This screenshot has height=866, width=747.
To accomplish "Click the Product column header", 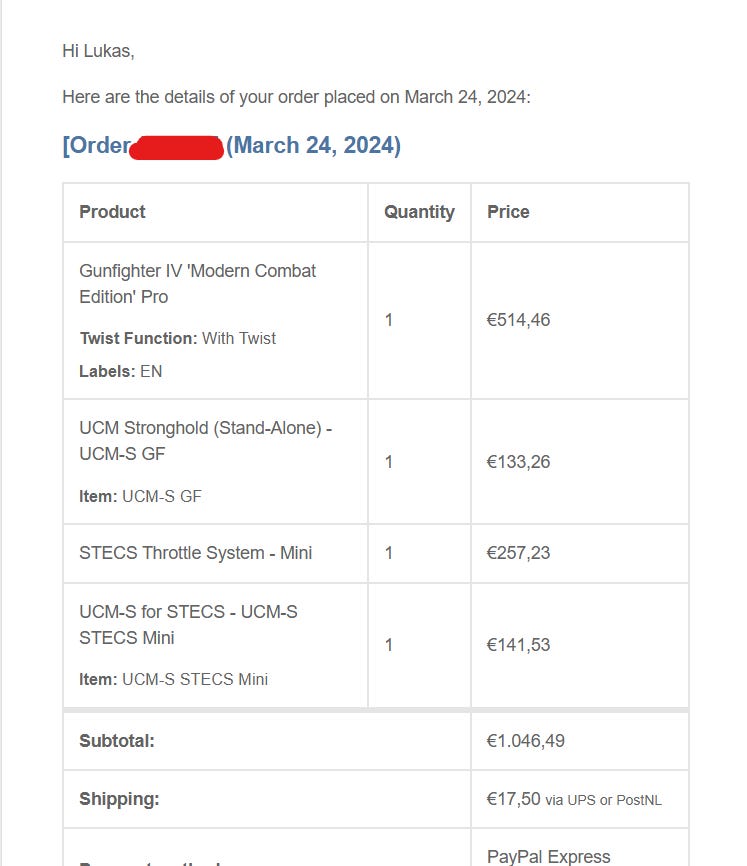I will tap(112, 212).
